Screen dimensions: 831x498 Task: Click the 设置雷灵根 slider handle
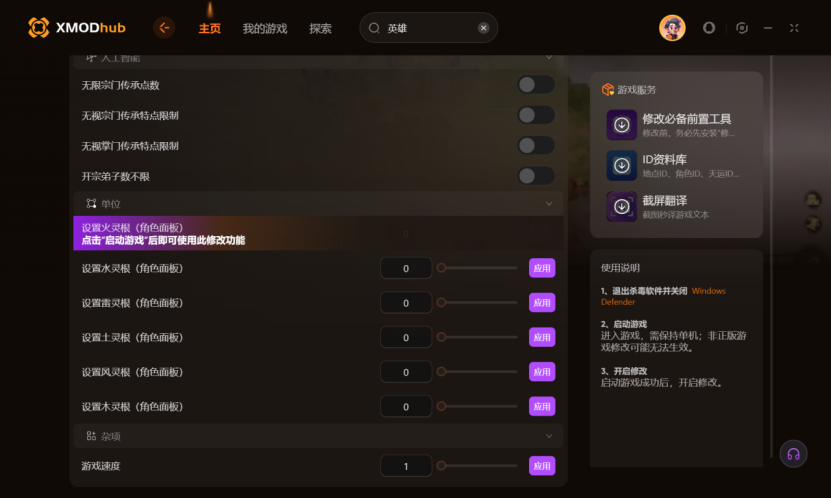point(441,303)
